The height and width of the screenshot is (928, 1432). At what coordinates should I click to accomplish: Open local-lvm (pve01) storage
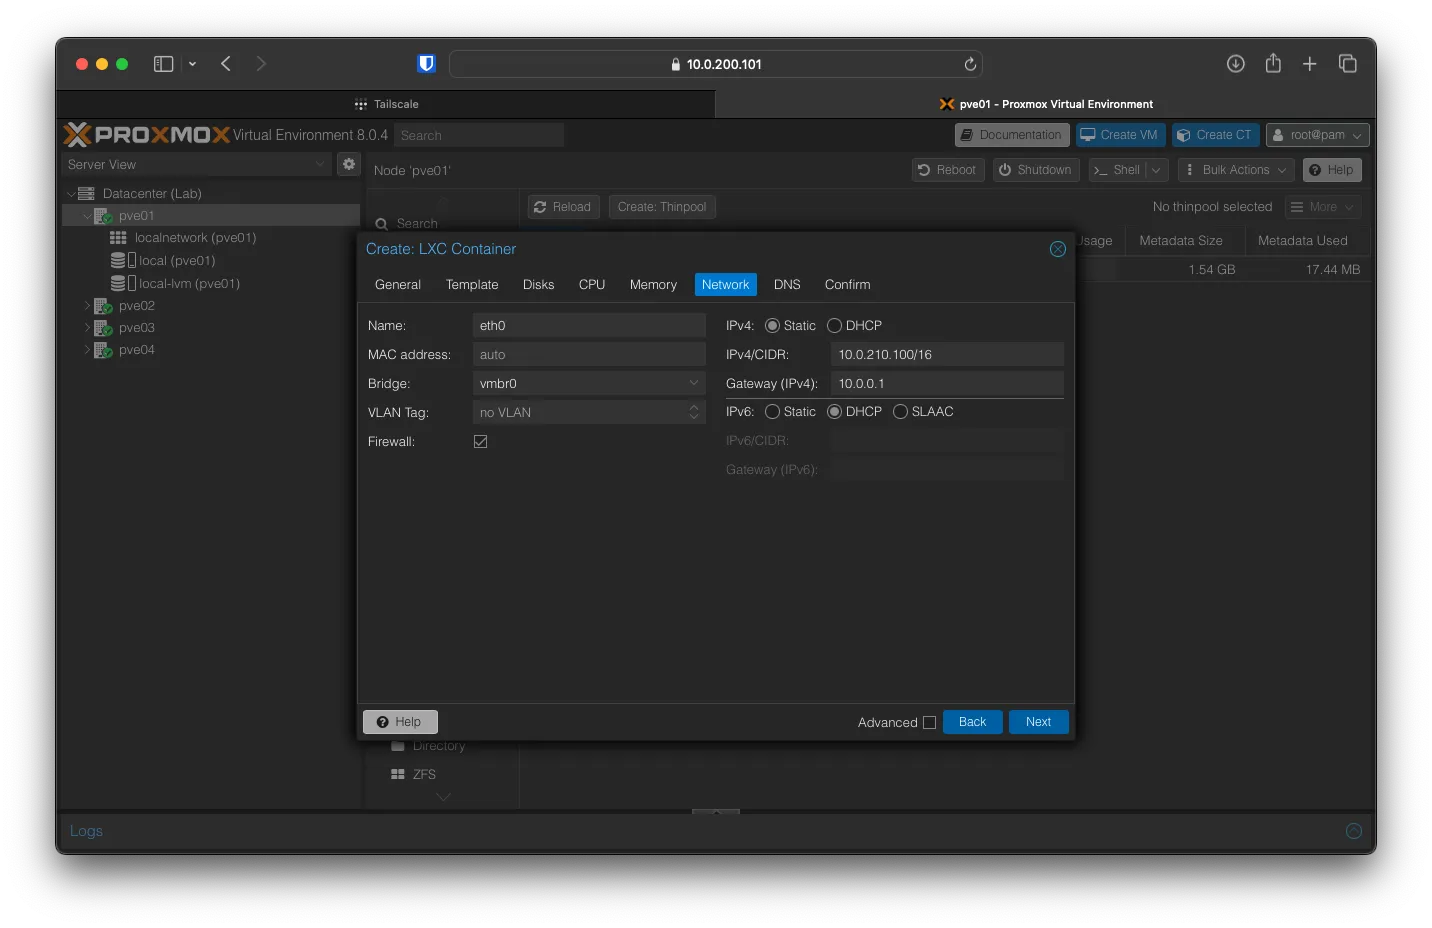coord(188,284)
